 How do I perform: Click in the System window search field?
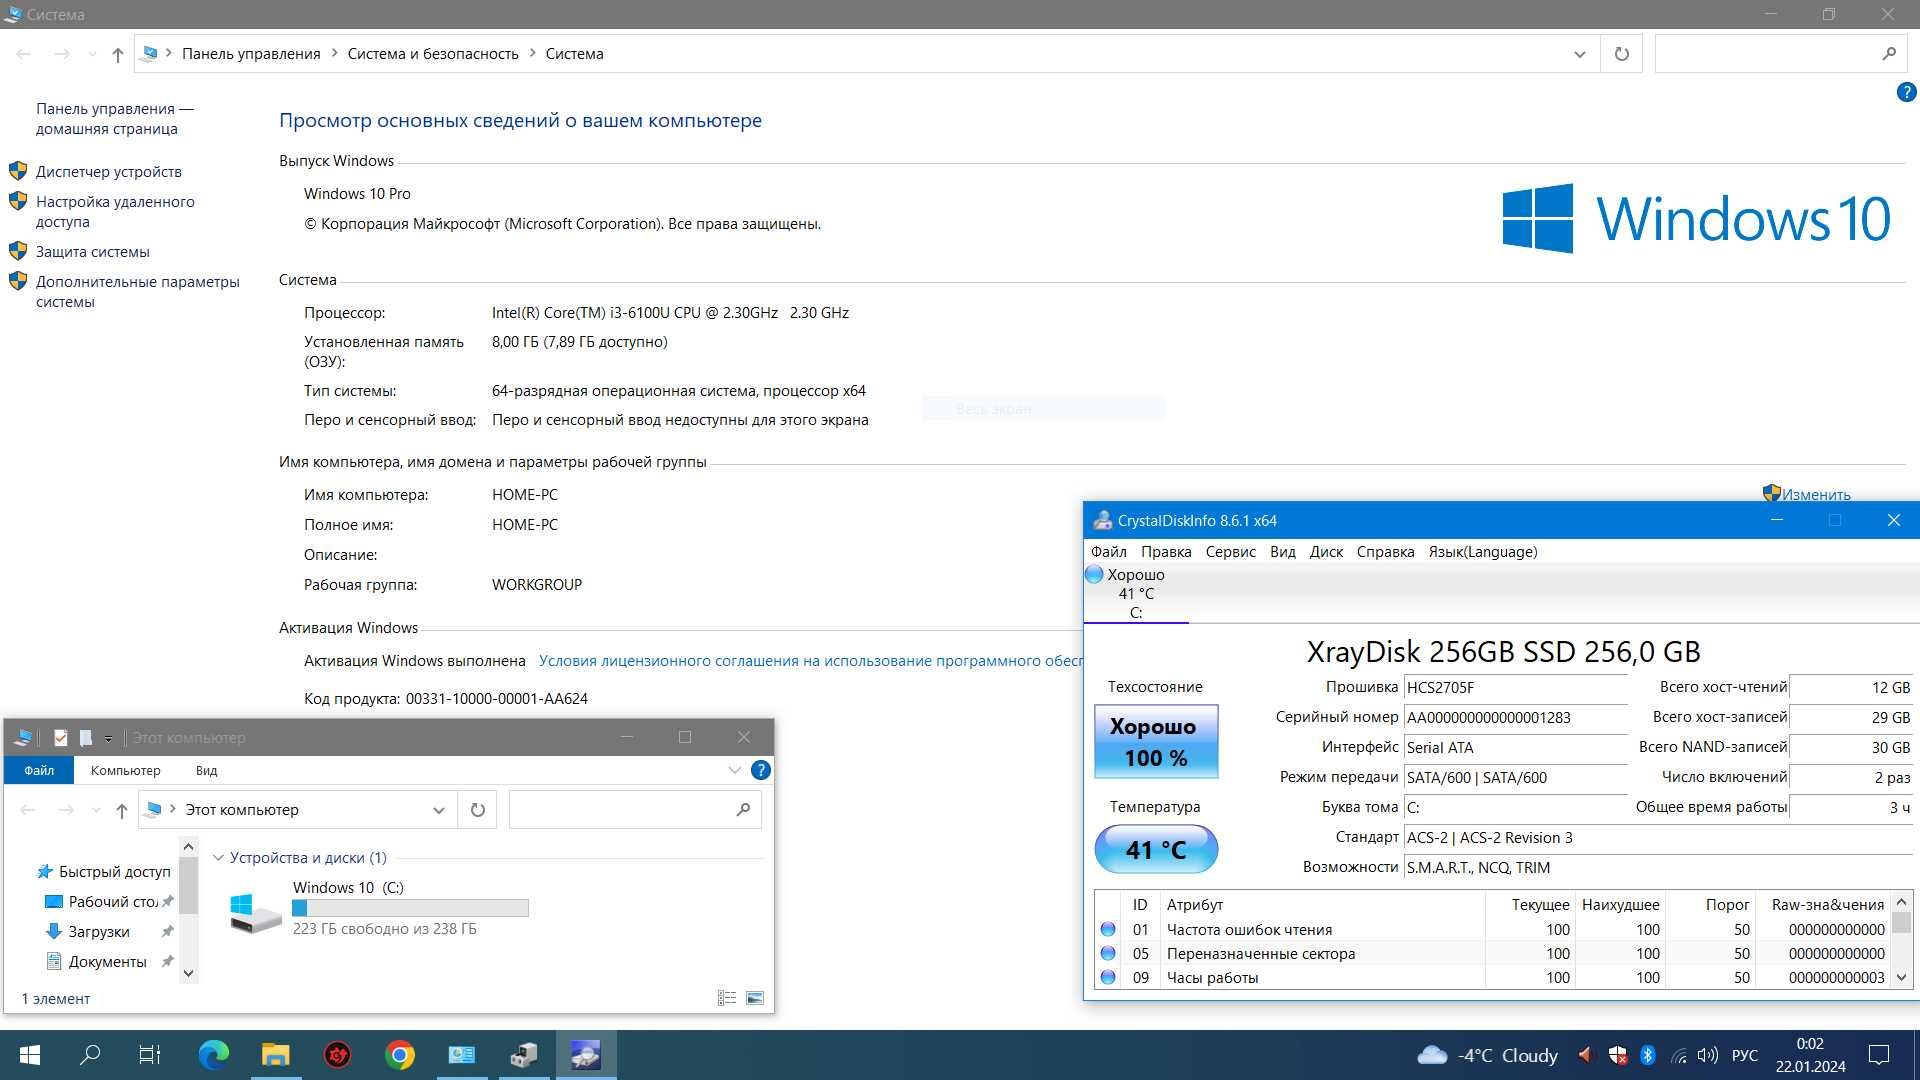tap(1765, 54)
